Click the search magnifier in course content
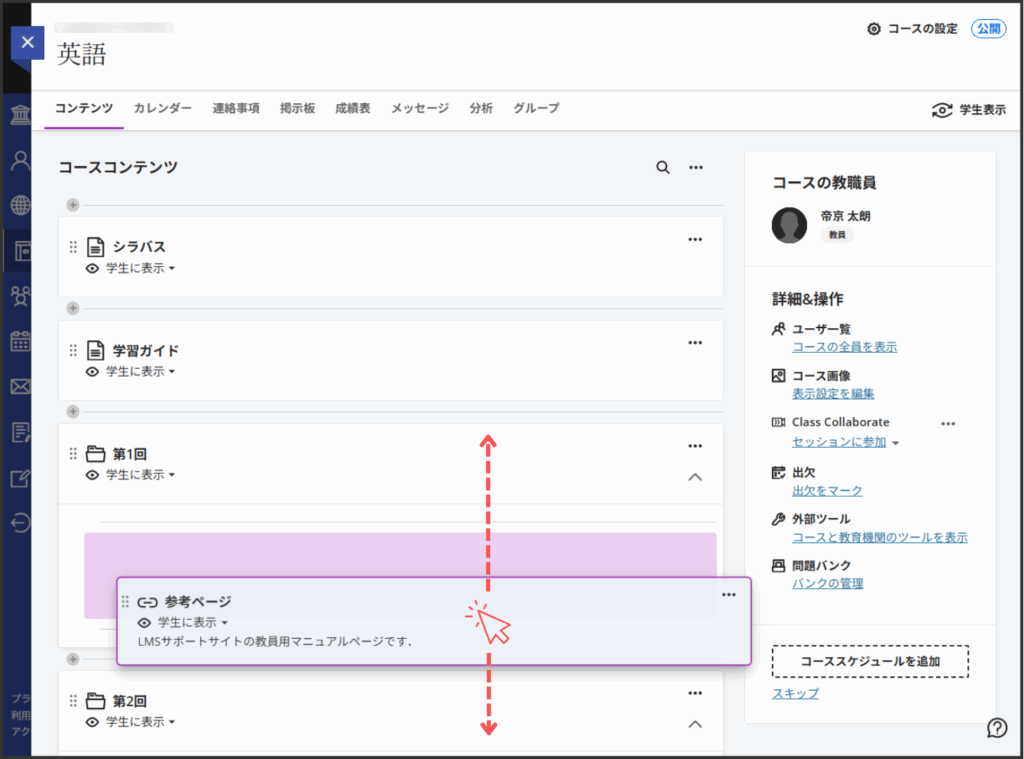The width and height of the screenshot is (1024, 759). click(x=663, y=168)
